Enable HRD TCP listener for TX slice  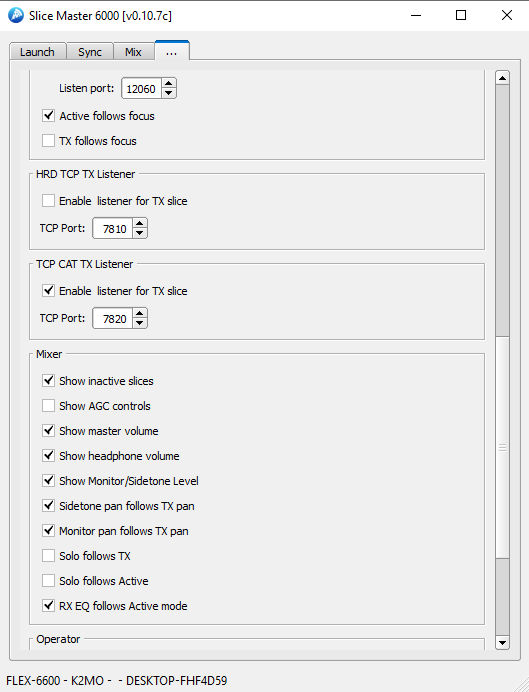[x=48, y=201]
